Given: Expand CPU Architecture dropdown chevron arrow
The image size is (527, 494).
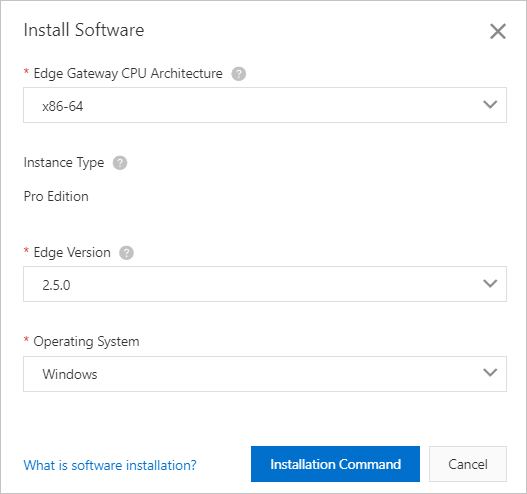Looking at the screenshot, I should tap(490, 105).
